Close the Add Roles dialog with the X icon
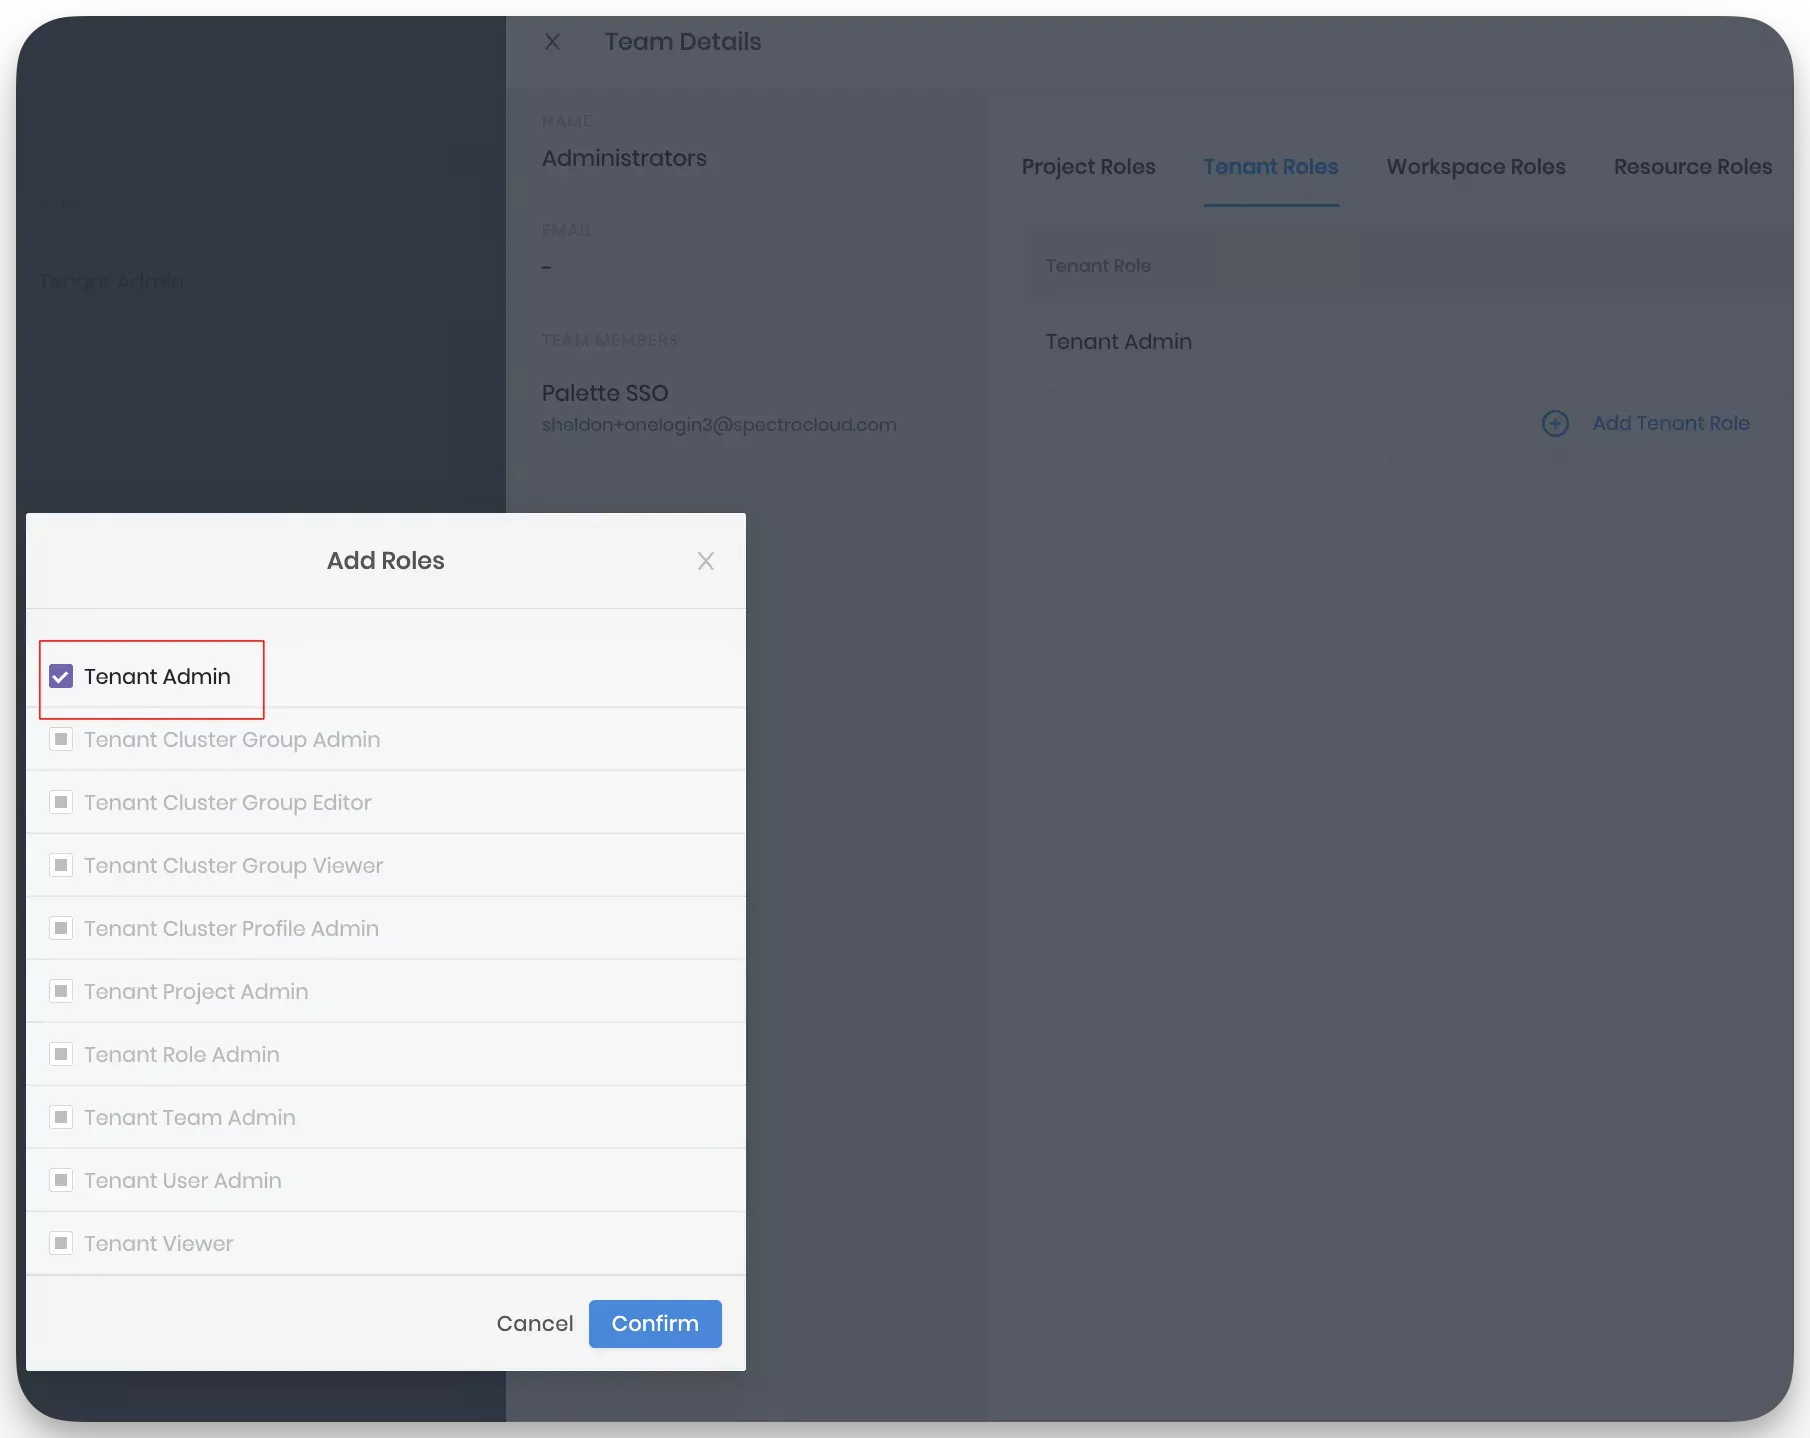 706,561
